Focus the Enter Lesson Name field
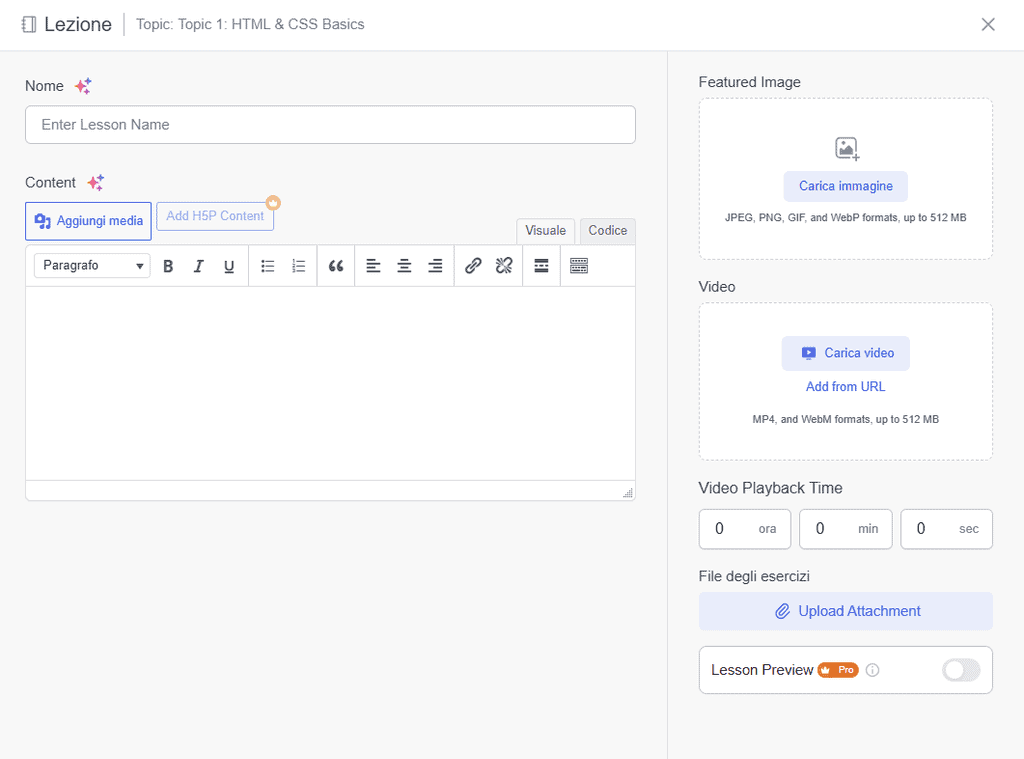The image size is (1024, 759). 330,125
